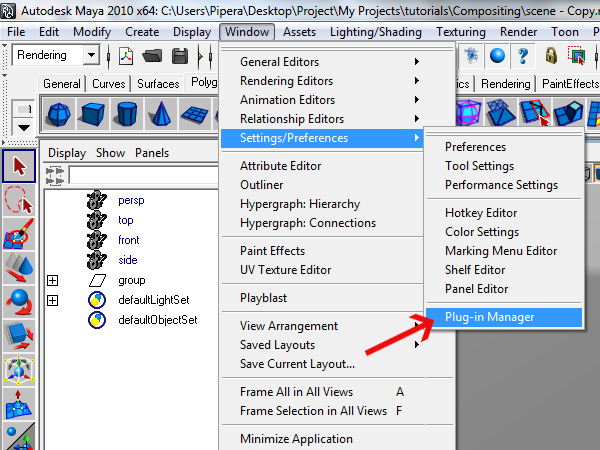Screen dimensions: 600x450
Task: Click the question mark help icon
Action: pos(523,56)
